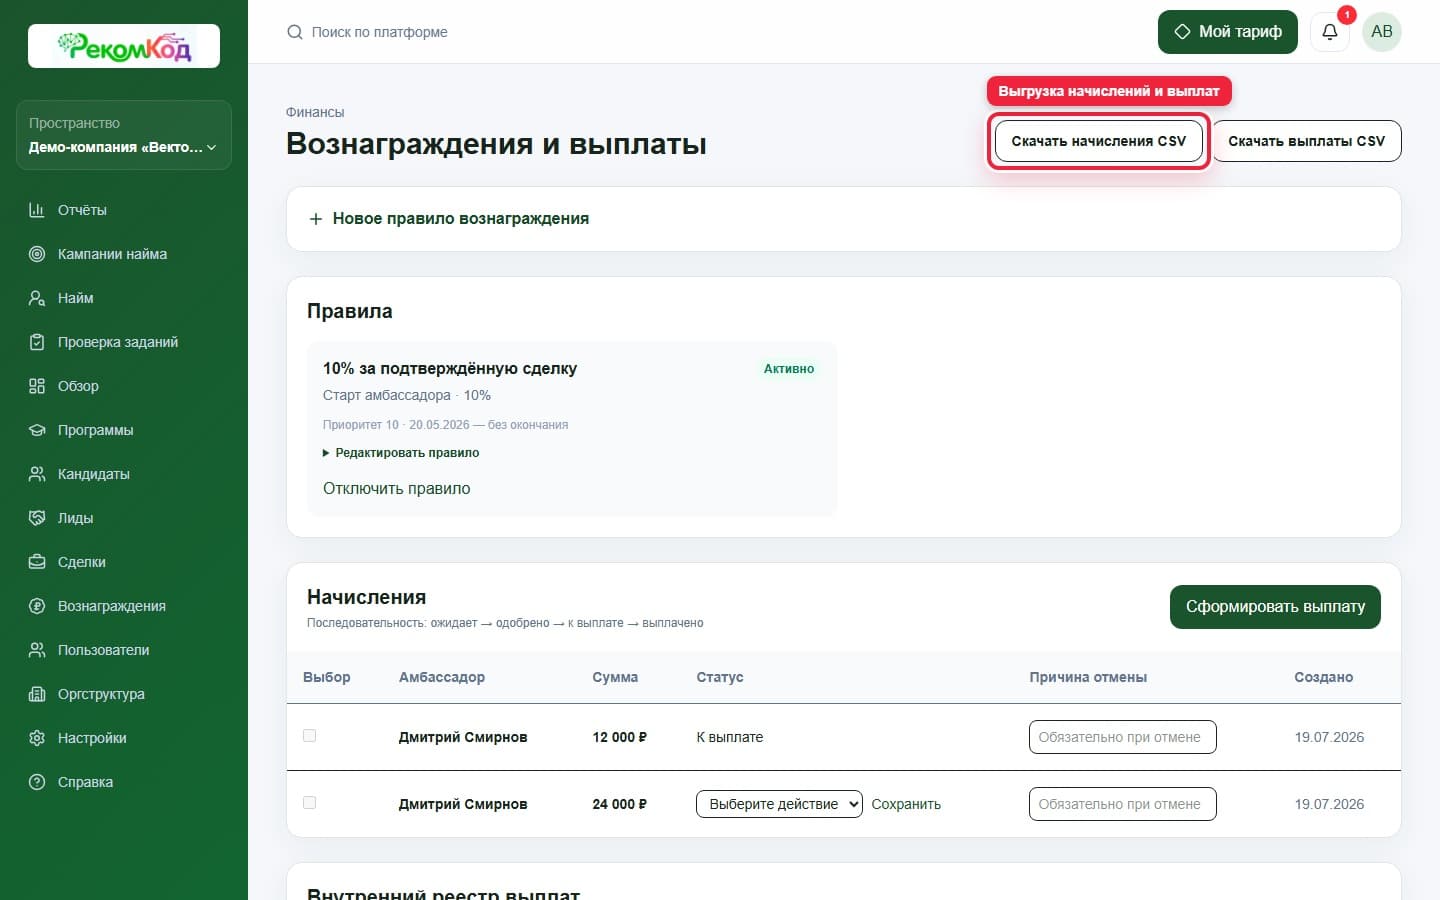The height and width of the screenshot is (900, 1440).
Task: Click the Правила section heading
Action: click(x=350, y=311)
